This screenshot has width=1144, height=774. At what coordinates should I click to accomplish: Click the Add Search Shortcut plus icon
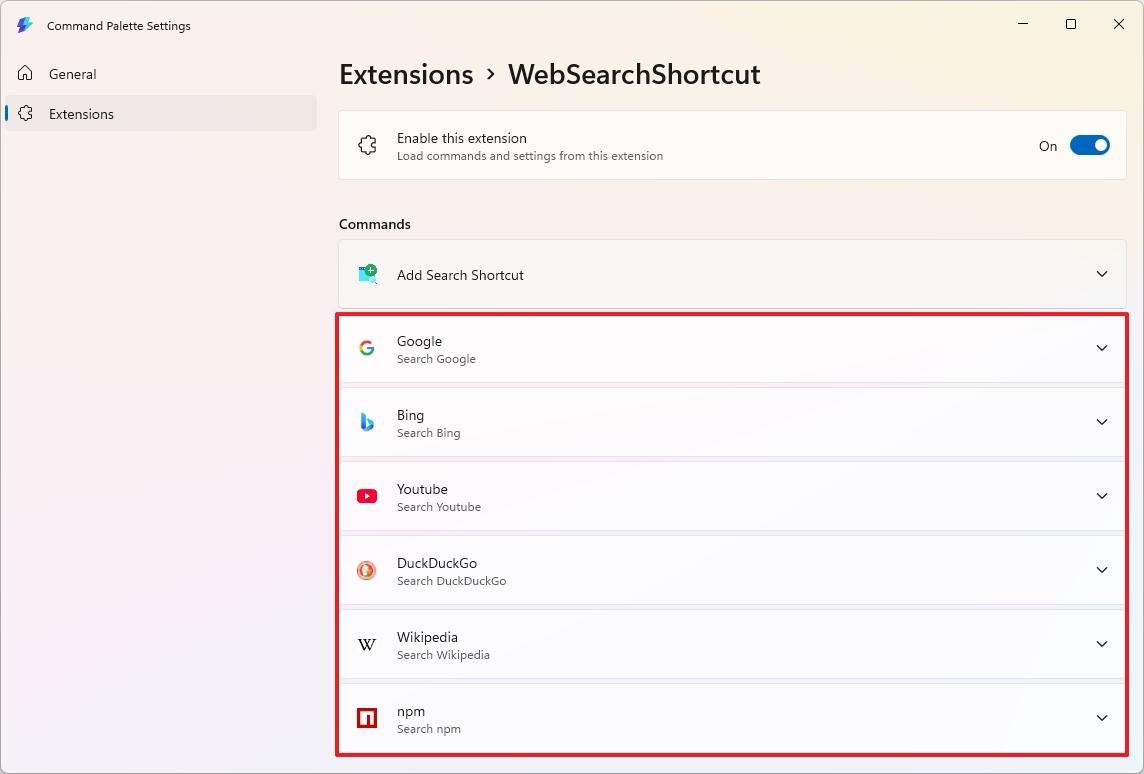pyautogui.click(x=367, y=273)
